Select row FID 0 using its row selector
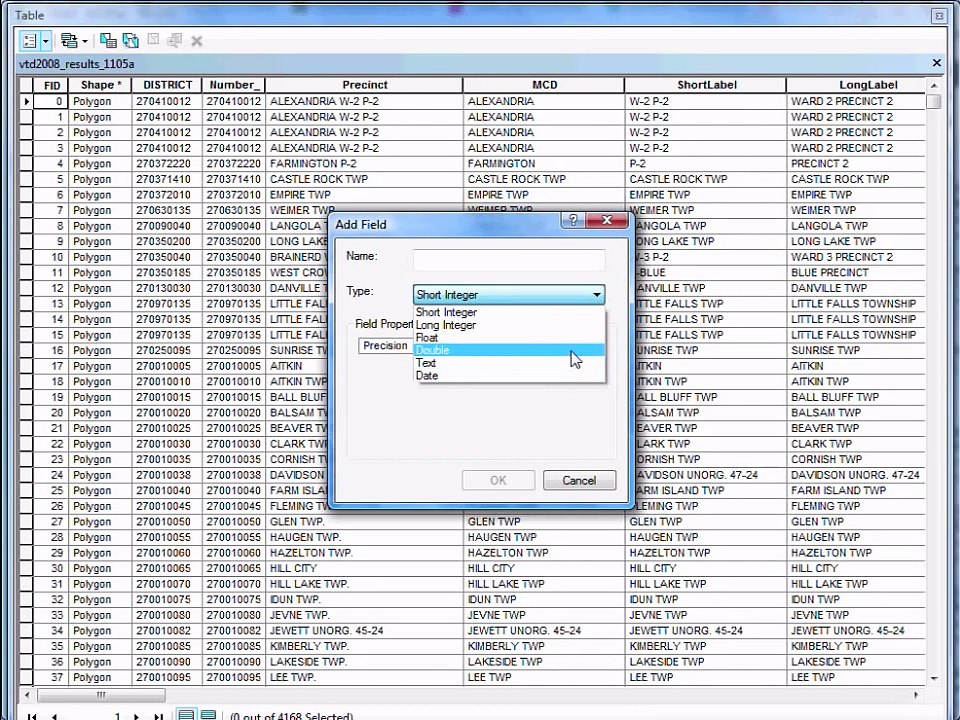 click(x=26, y=101)
